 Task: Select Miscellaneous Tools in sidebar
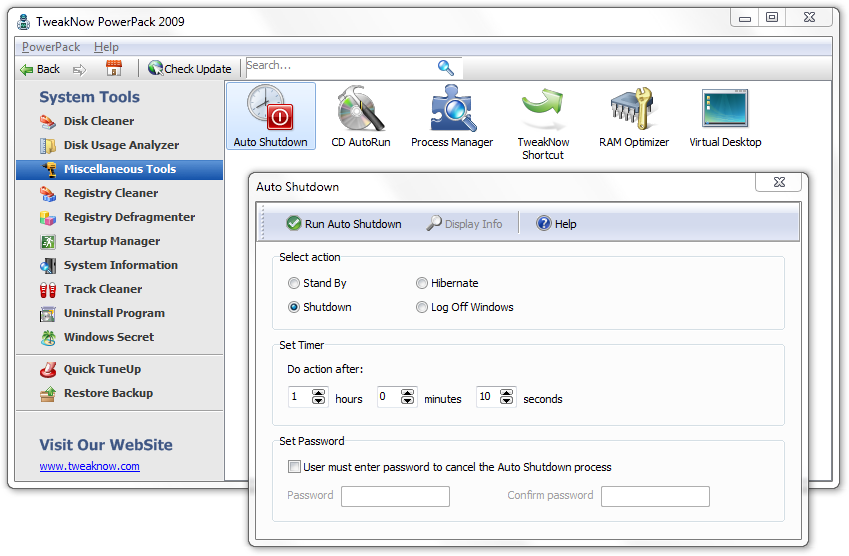[119, 169]
